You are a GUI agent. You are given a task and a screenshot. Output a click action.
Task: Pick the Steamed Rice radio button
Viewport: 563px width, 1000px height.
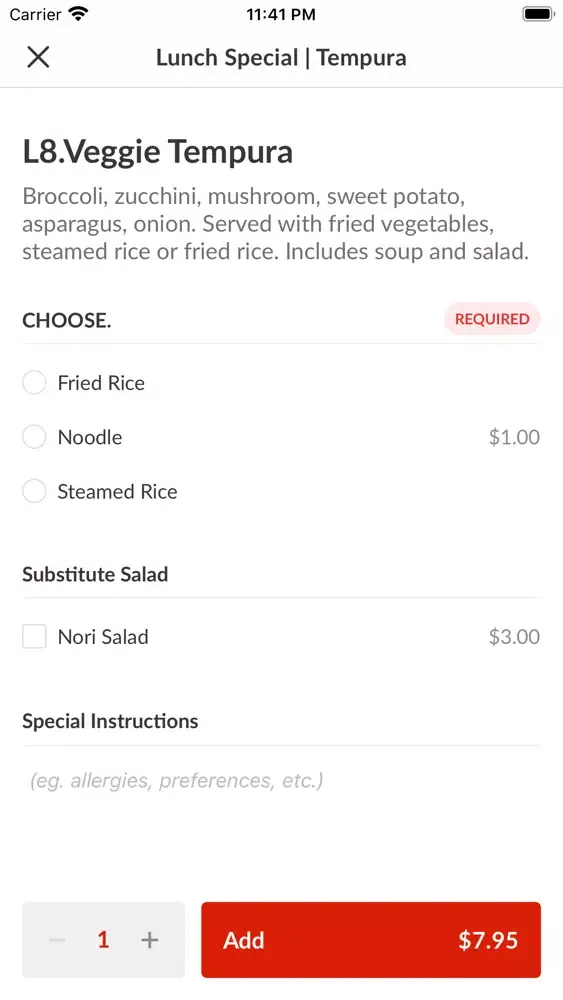[34, 492]
